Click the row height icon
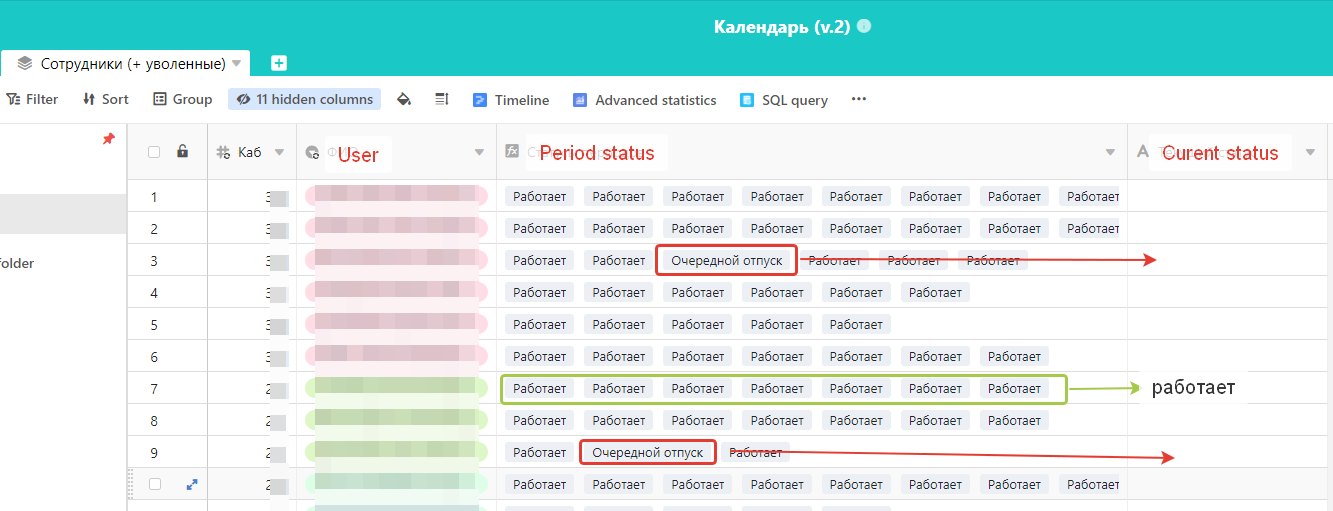Image resolution: width=1333 pixels, height=511 pixels. pyautogui.click(x=441, y=99)
